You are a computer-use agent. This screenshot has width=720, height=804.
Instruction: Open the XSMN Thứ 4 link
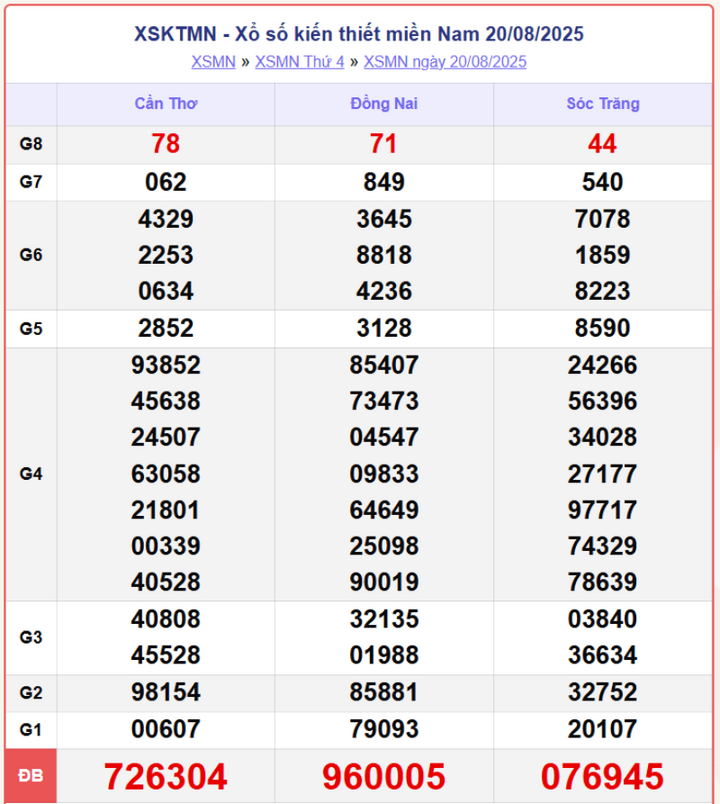coord(299,62)
